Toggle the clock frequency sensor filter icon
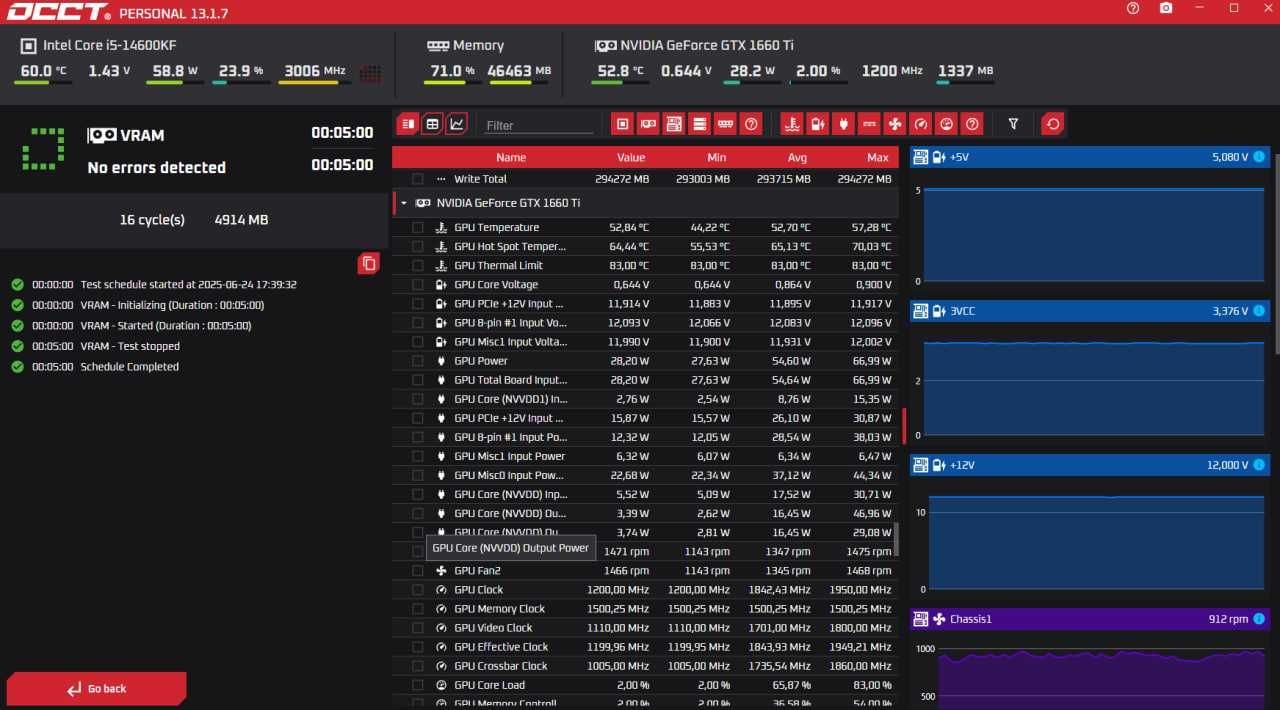This screenshot has height=710, width=1280. pyautogui.click(x=921, y=124)
